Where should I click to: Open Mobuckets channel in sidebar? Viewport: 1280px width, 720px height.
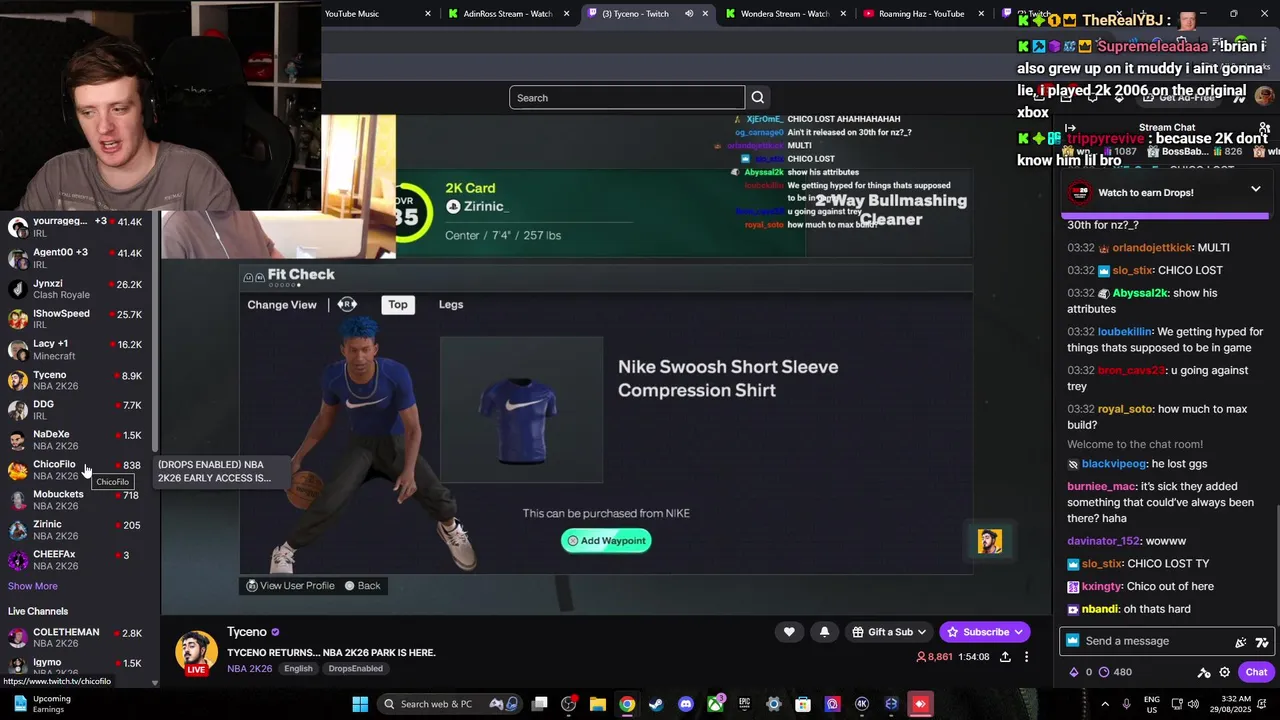75,500
